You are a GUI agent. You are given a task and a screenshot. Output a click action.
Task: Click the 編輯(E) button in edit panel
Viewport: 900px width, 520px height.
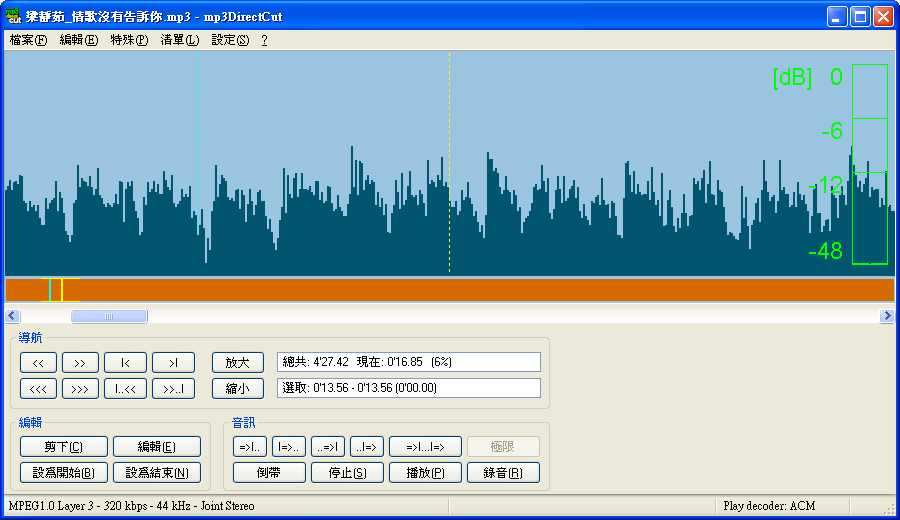157,447
